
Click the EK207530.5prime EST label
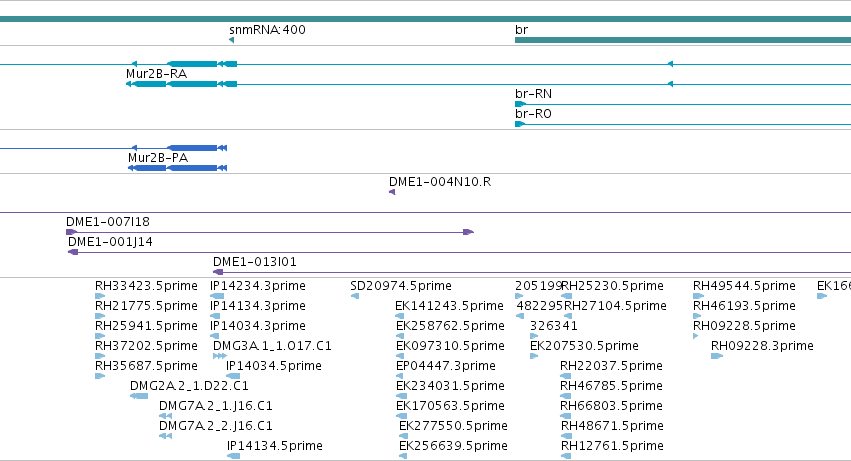click(584, 346)
